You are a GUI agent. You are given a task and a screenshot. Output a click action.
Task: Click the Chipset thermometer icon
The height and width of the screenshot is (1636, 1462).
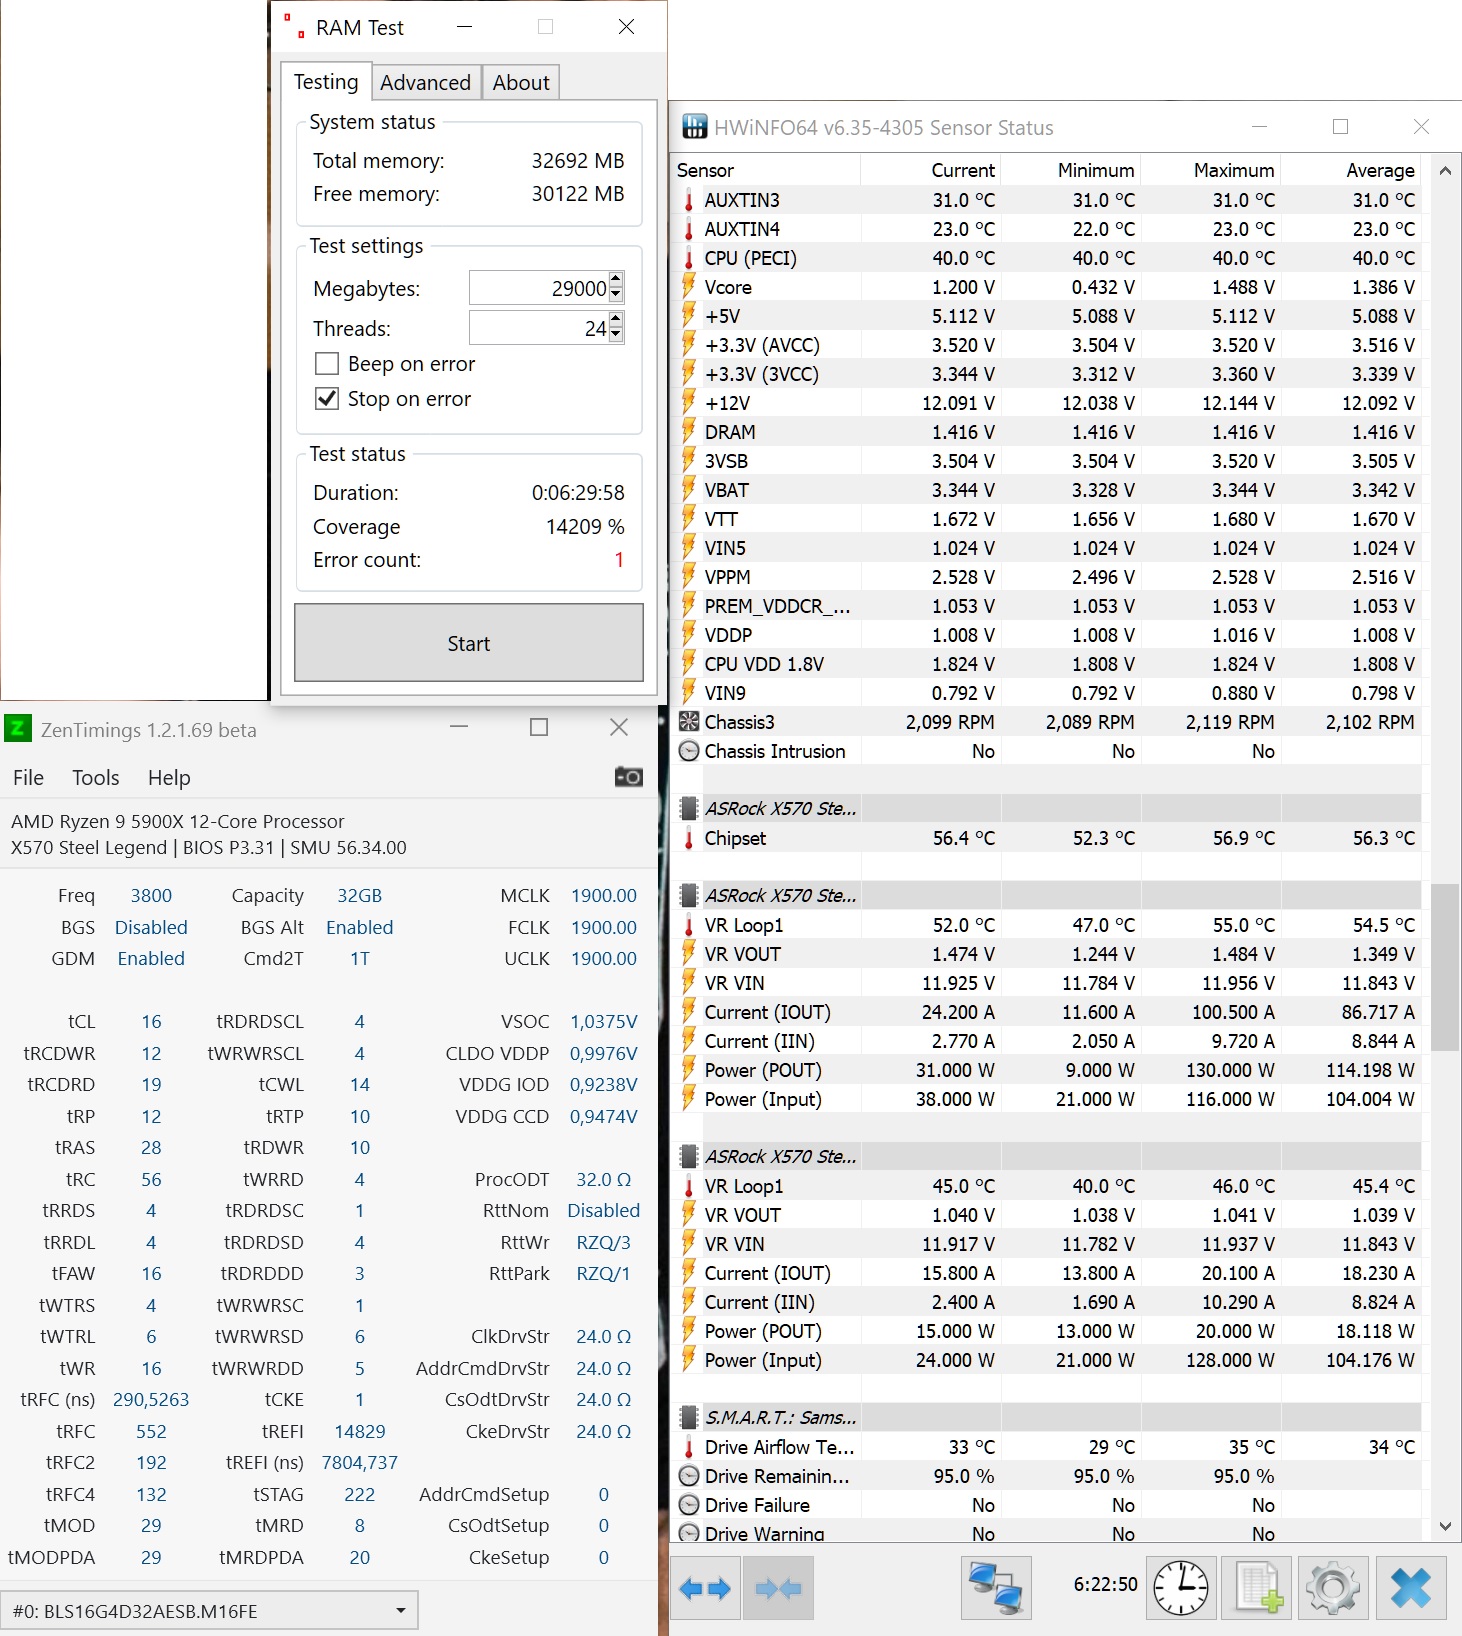pos(689,838)
